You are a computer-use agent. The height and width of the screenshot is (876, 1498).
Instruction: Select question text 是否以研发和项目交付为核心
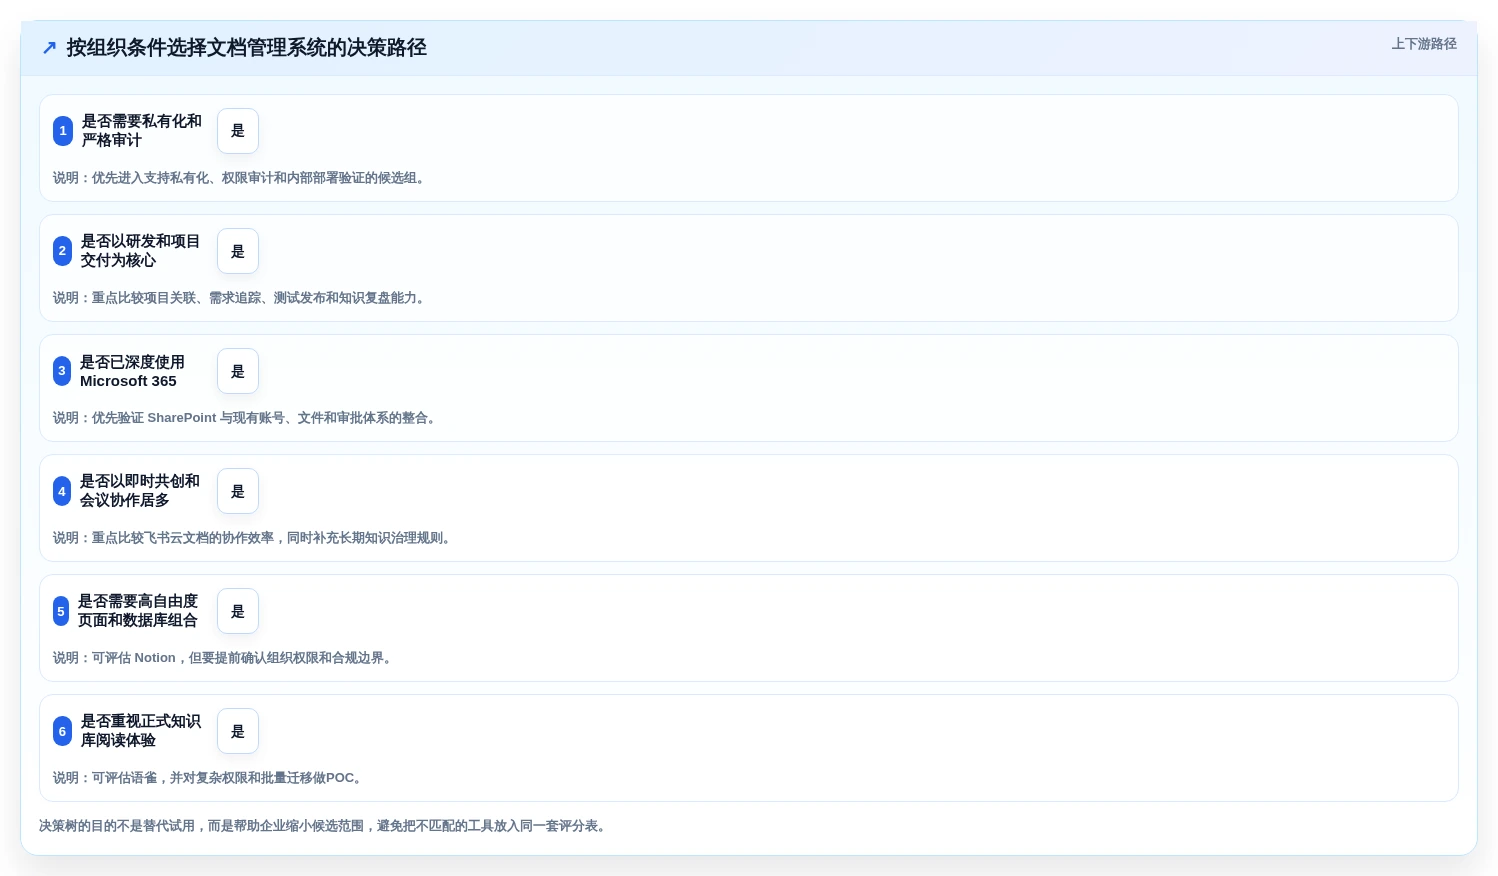[141, 251]
